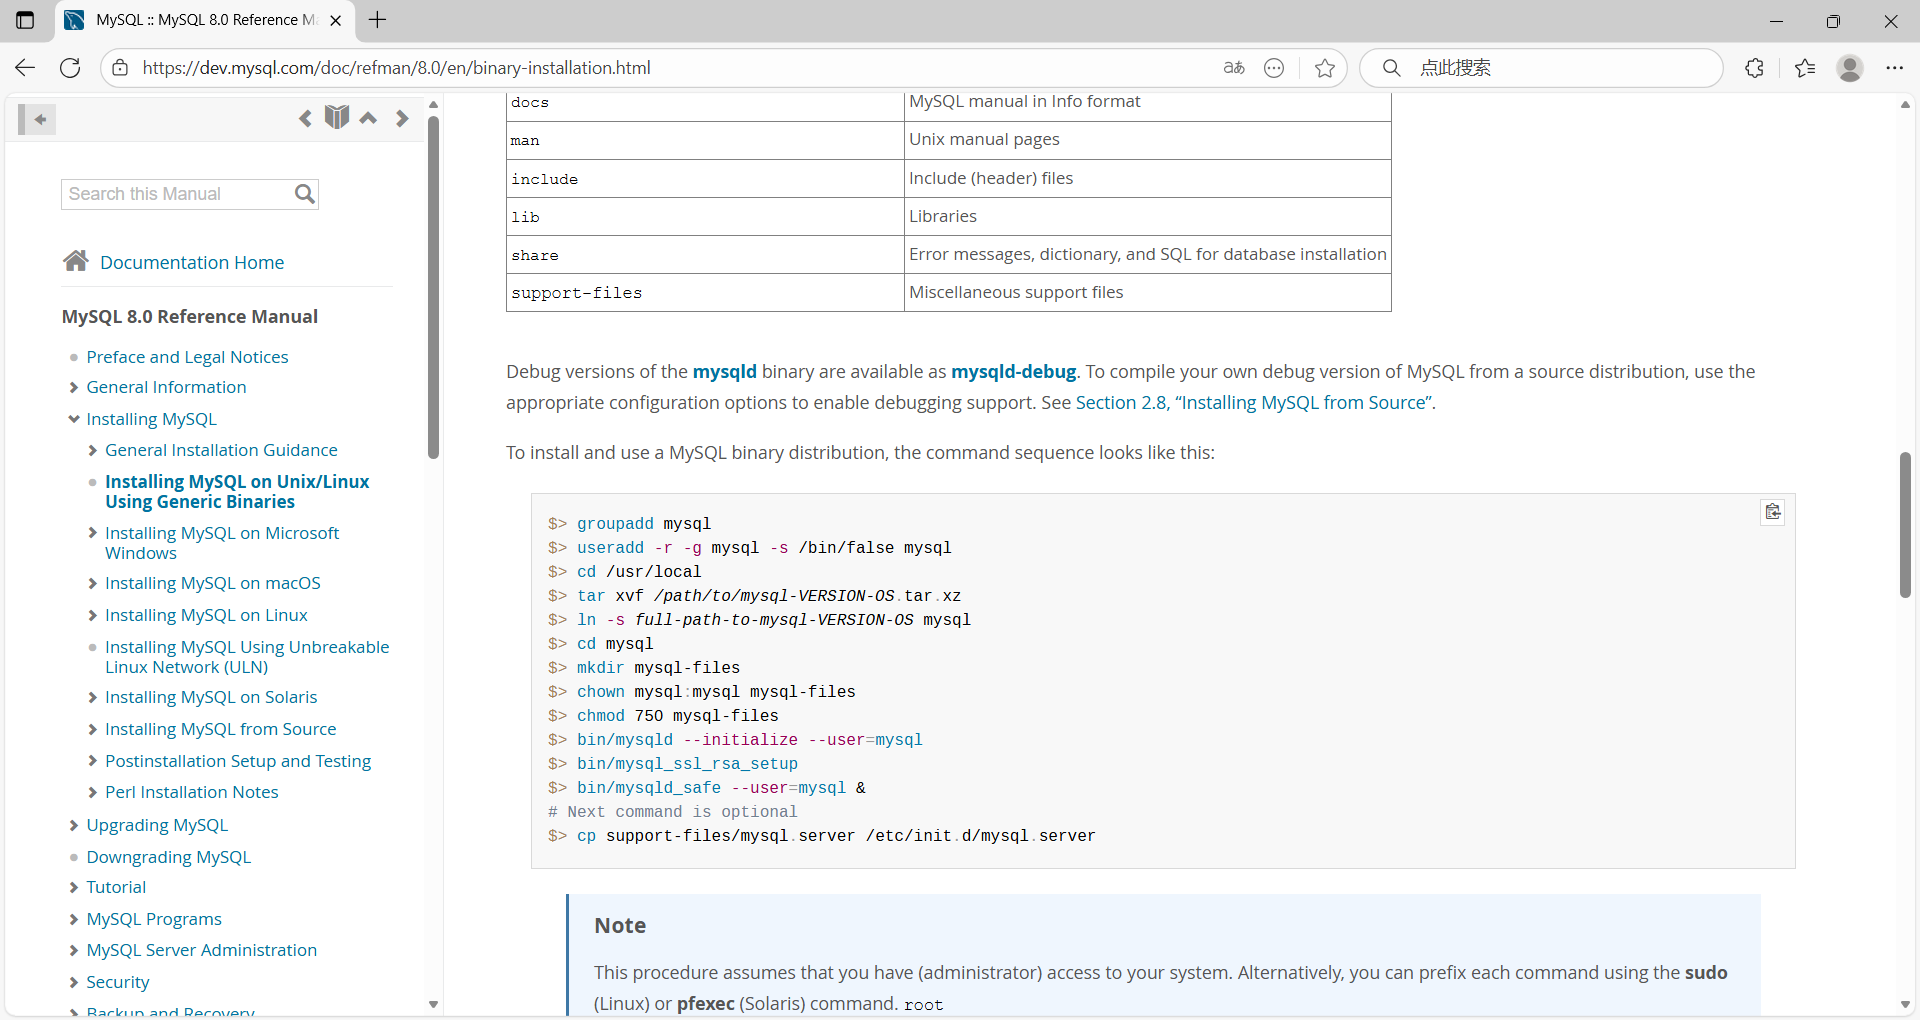Go up one level in the manual

click(368, 118)
